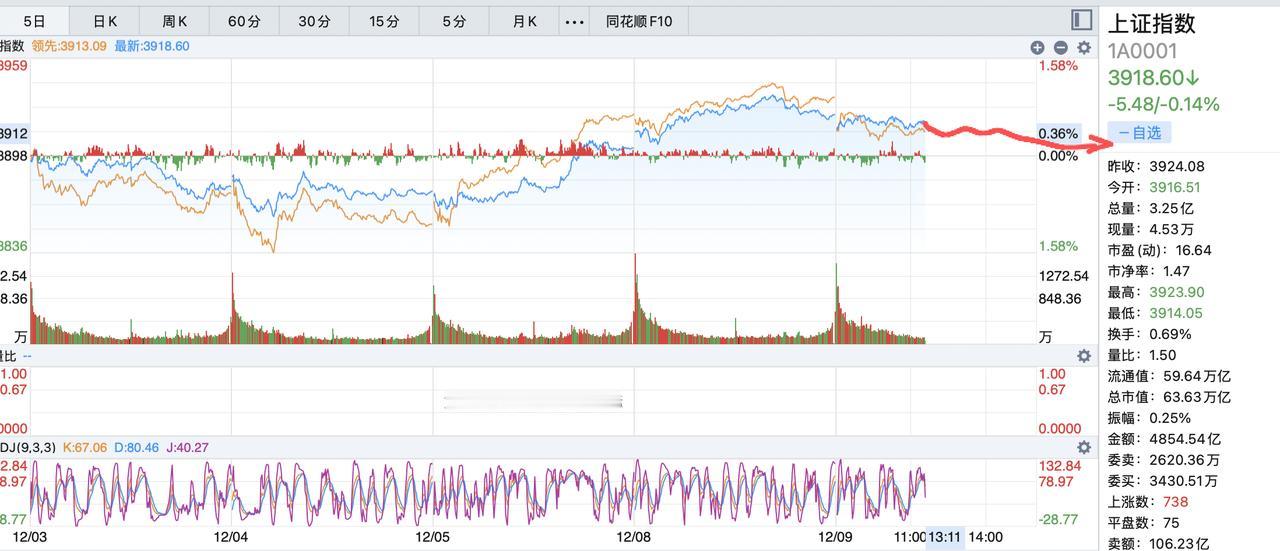Open more period options (three dots)

574,21
